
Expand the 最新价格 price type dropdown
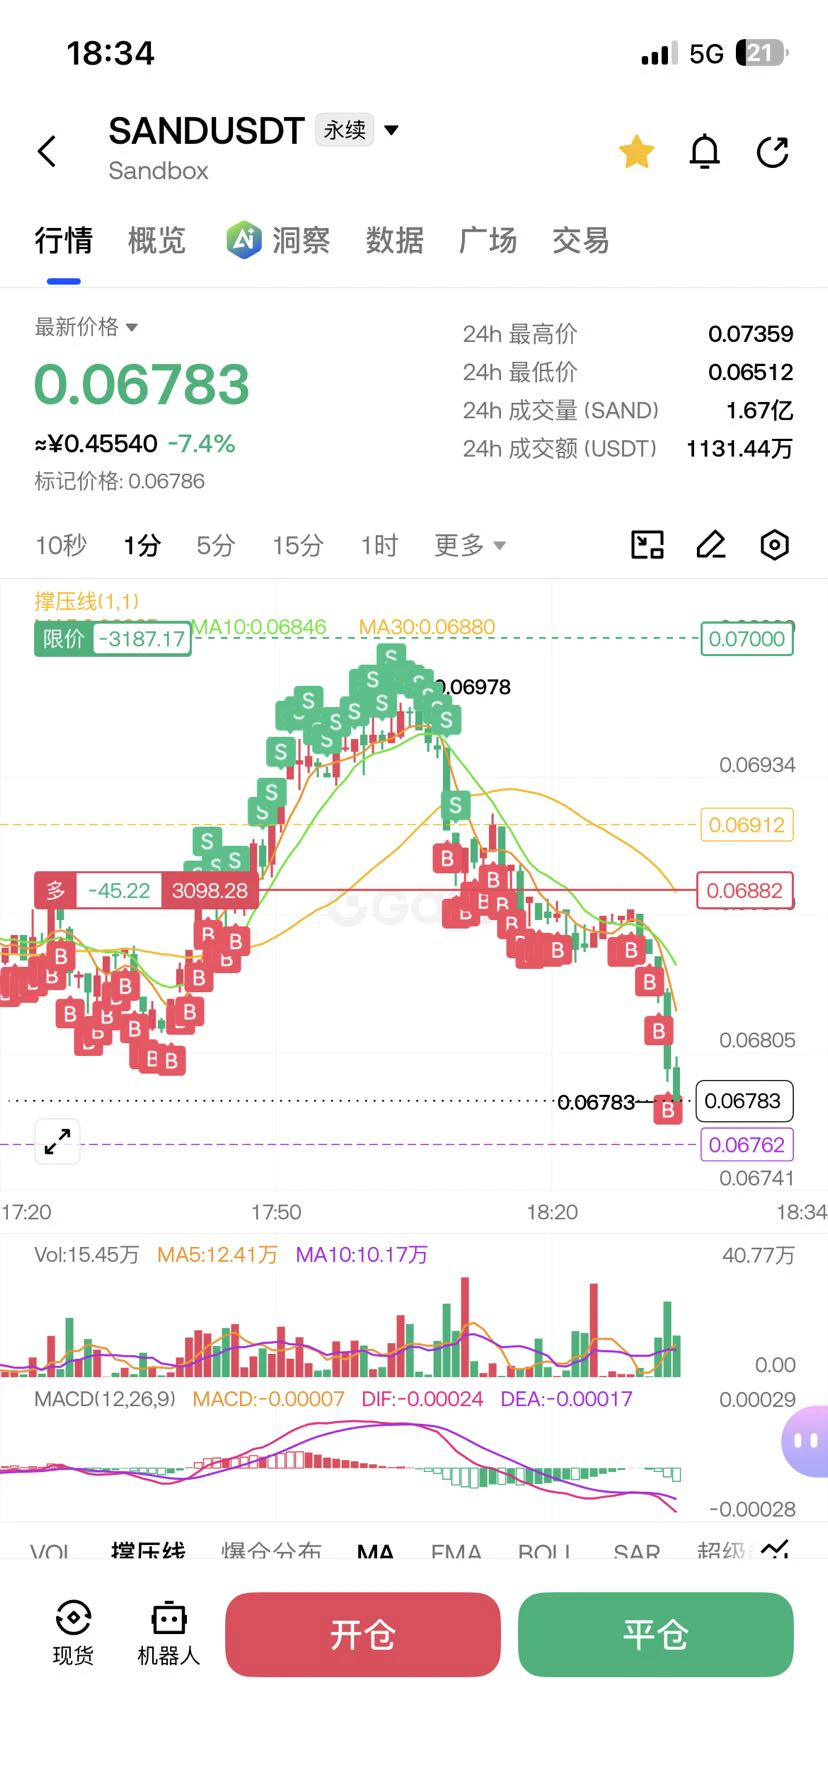coord(86,327)
